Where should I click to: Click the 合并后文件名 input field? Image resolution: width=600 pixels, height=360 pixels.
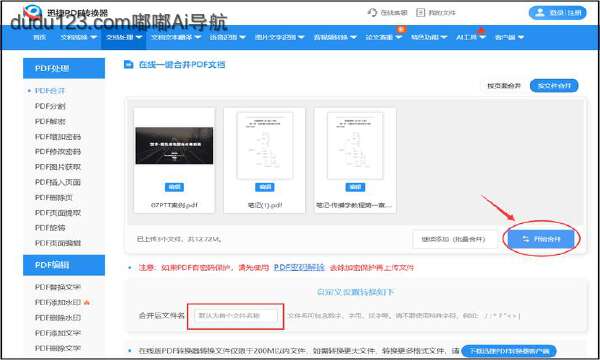click(x=235, y=316)
